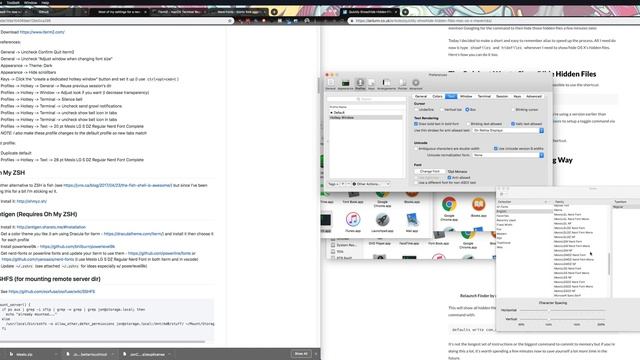Click the minus button to remove profile
This screenshot has height=360, width=640.
(x=348, y=184)
